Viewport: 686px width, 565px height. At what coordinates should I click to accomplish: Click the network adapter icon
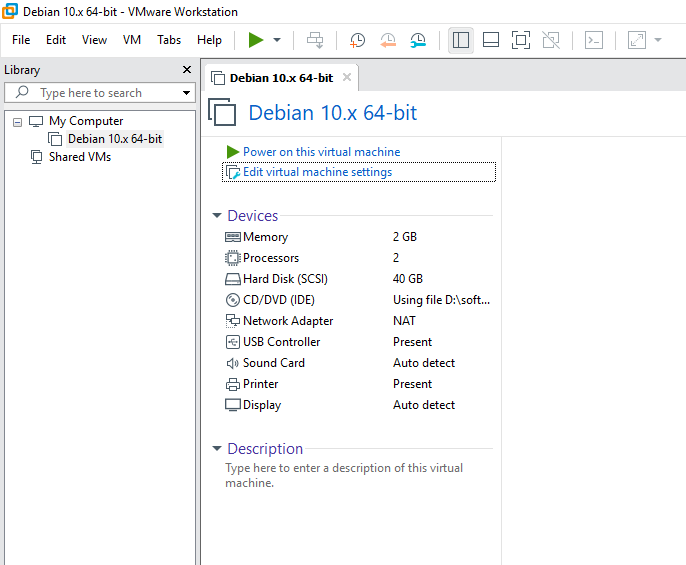[x=233, y=321]
